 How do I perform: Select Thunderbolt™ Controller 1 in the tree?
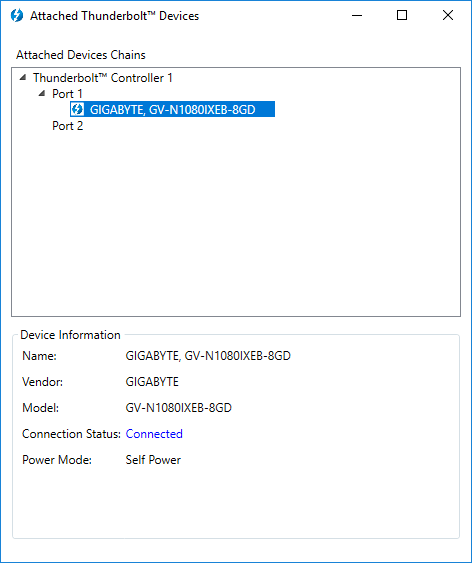click(x=103, y=78)
